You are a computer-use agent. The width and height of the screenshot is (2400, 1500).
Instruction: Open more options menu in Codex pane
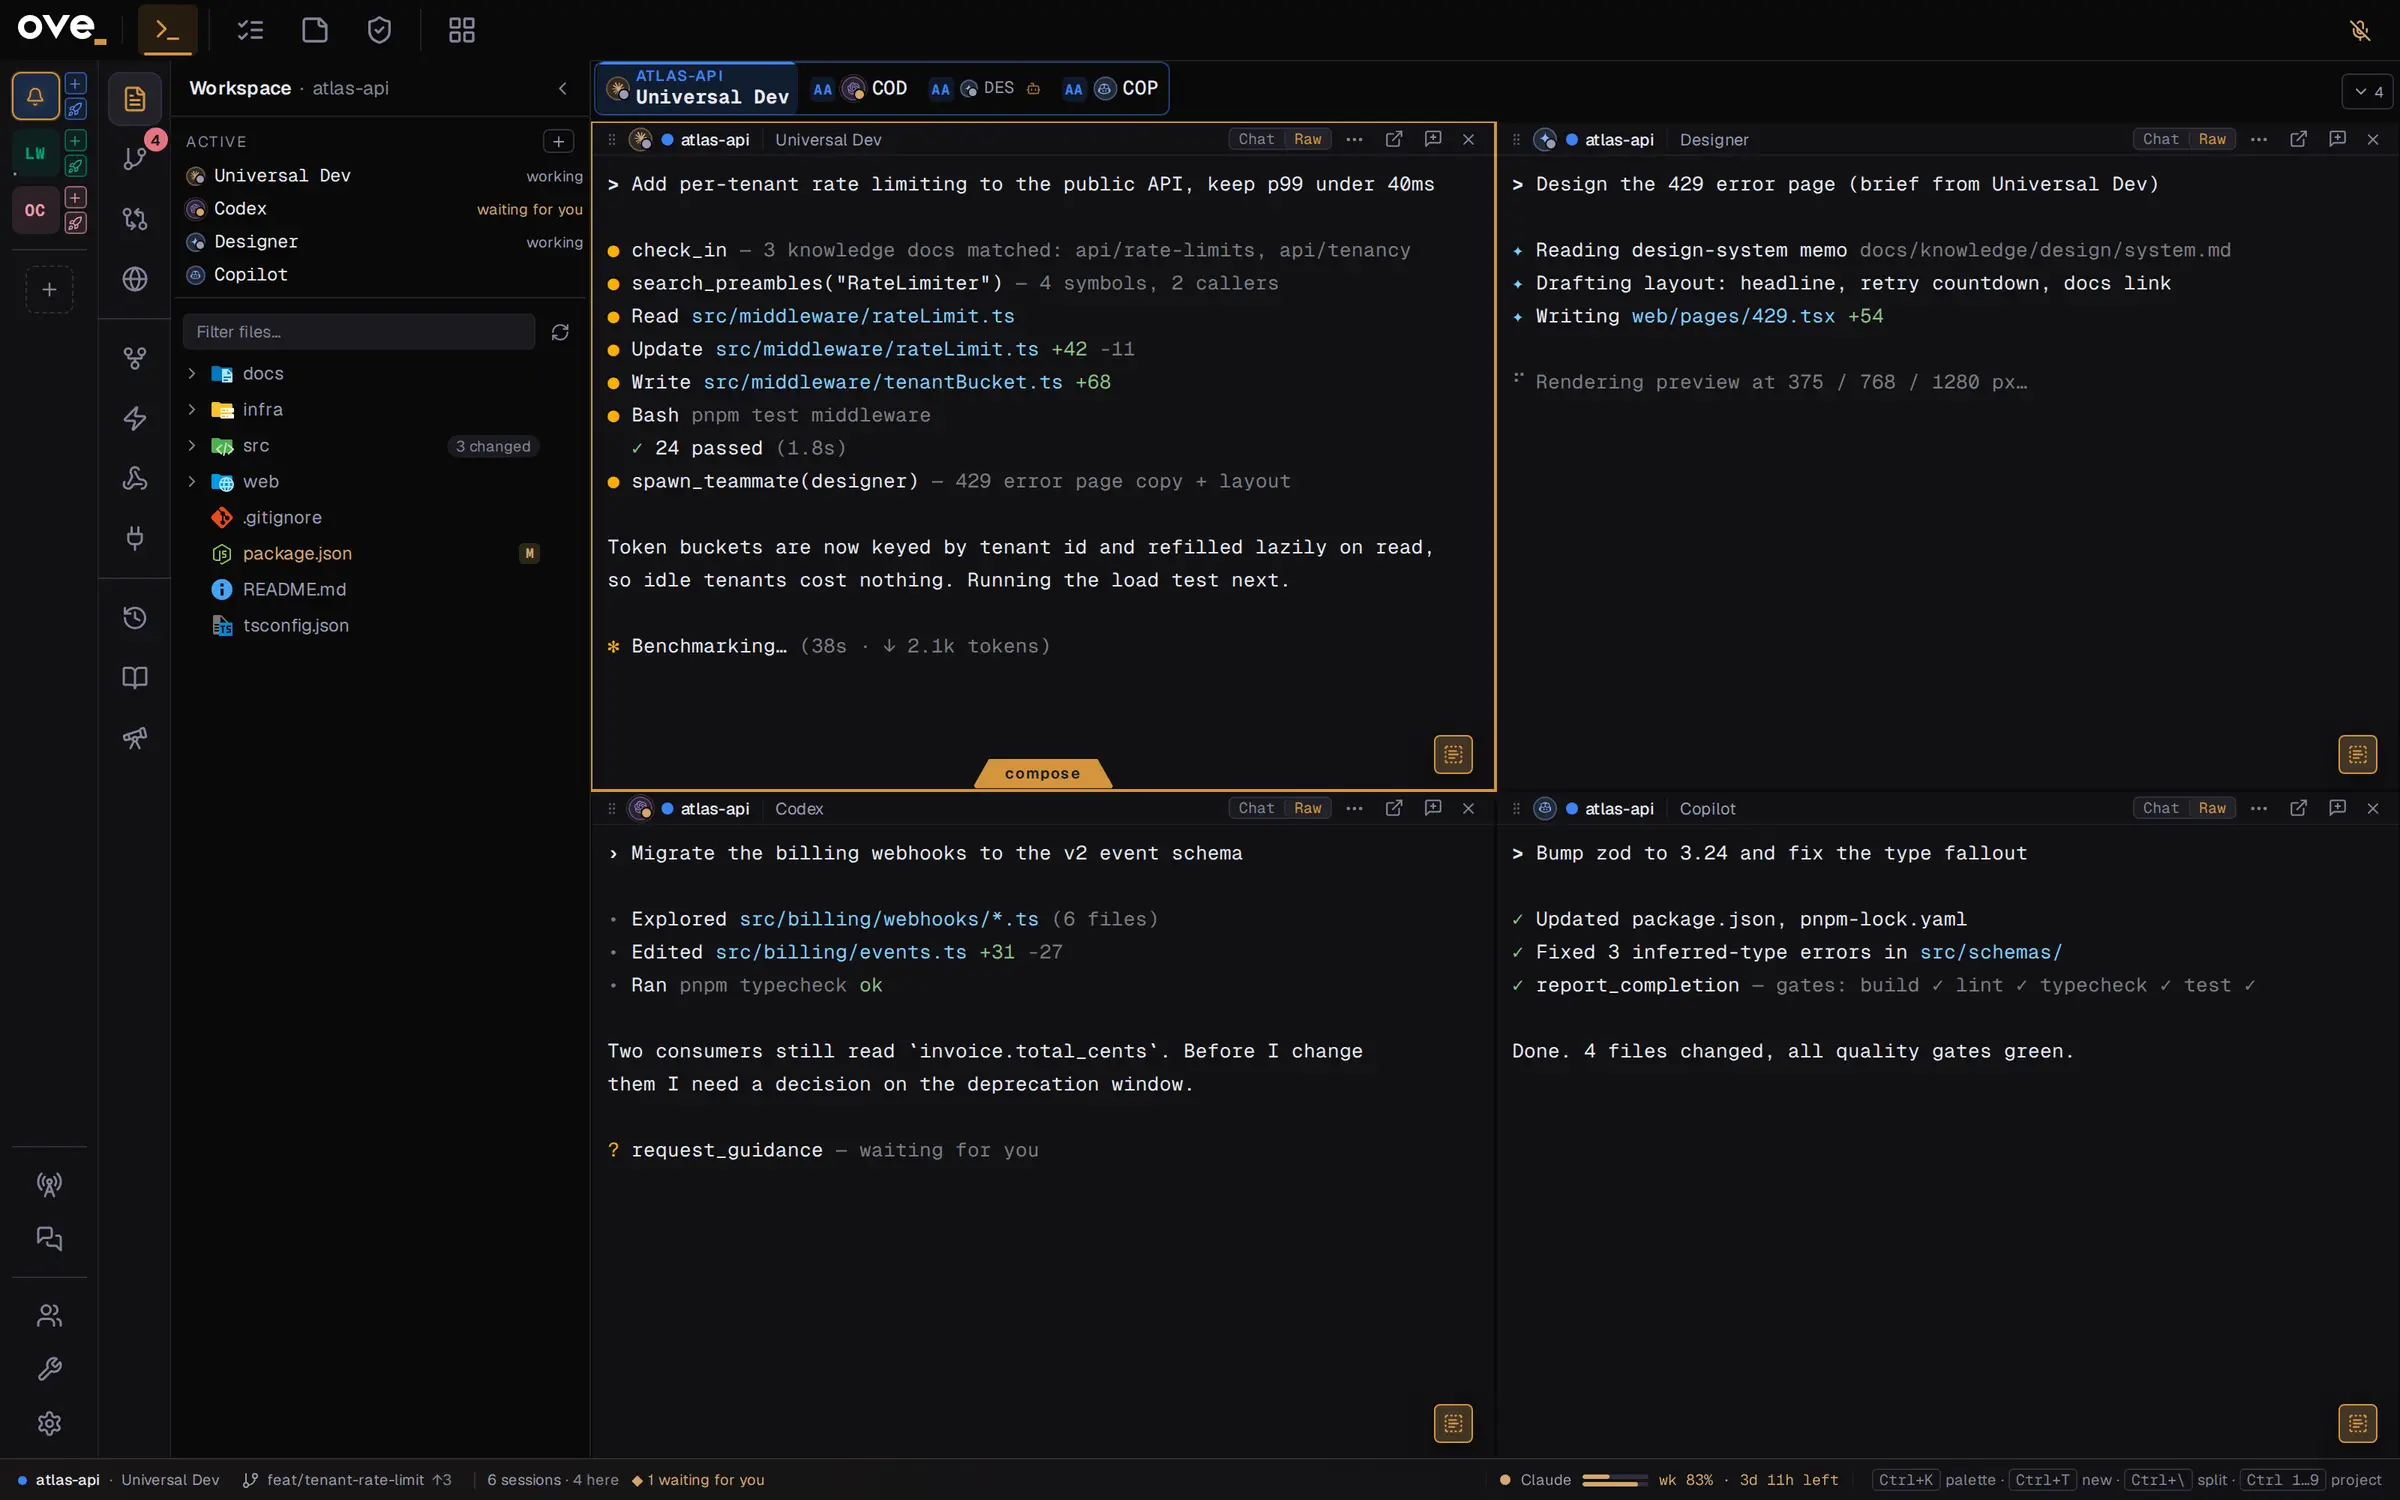tap(1354, 808)
